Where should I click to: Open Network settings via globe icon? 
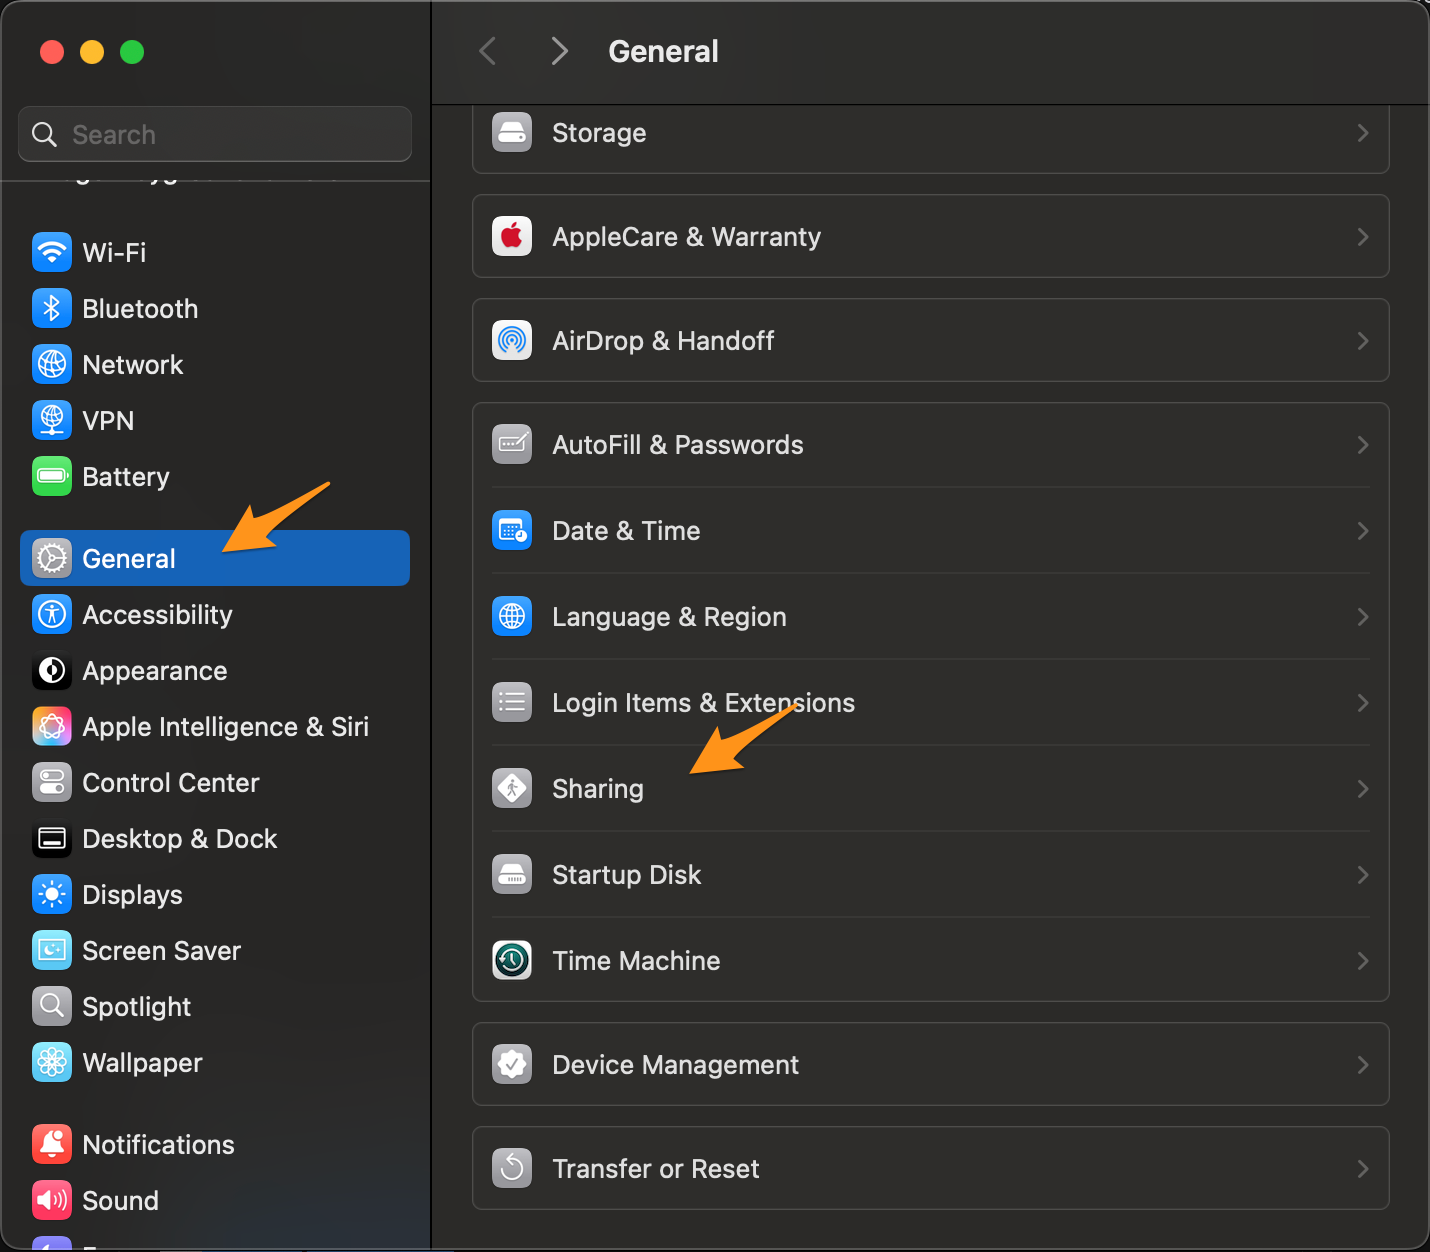pyautogui.click(x=51, y=364)
